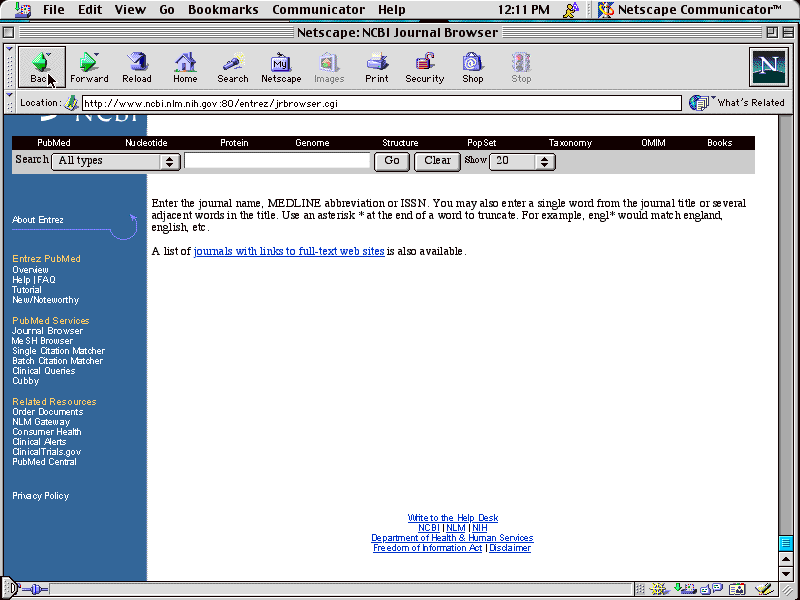The image size is (800, 600).
Task: Open the File menu
Action: click(x=54, y=10)
